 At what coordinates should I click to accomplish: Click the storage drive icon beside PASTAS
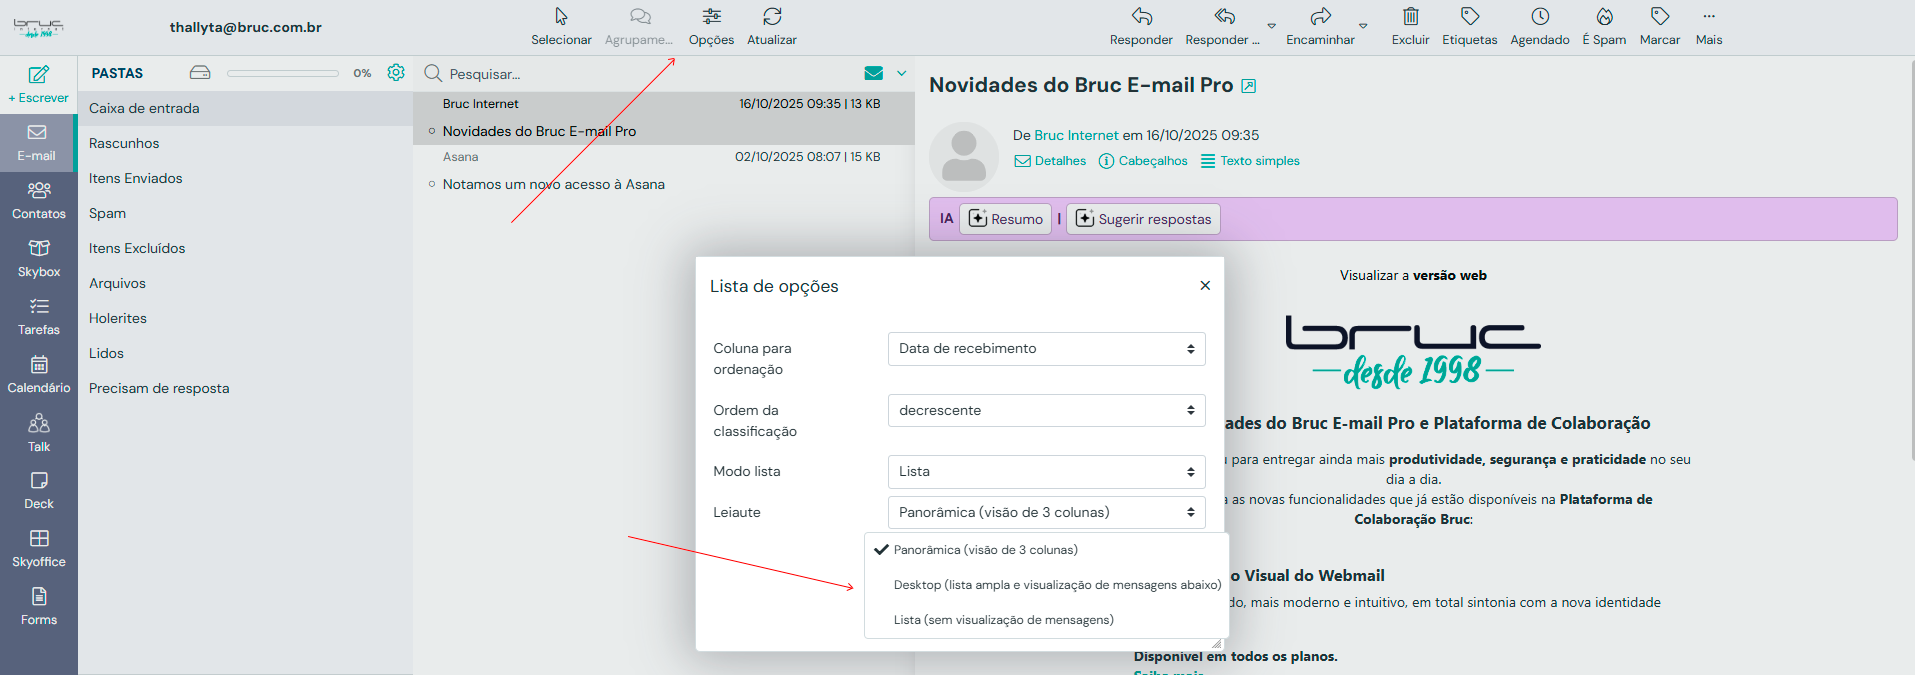200,73
